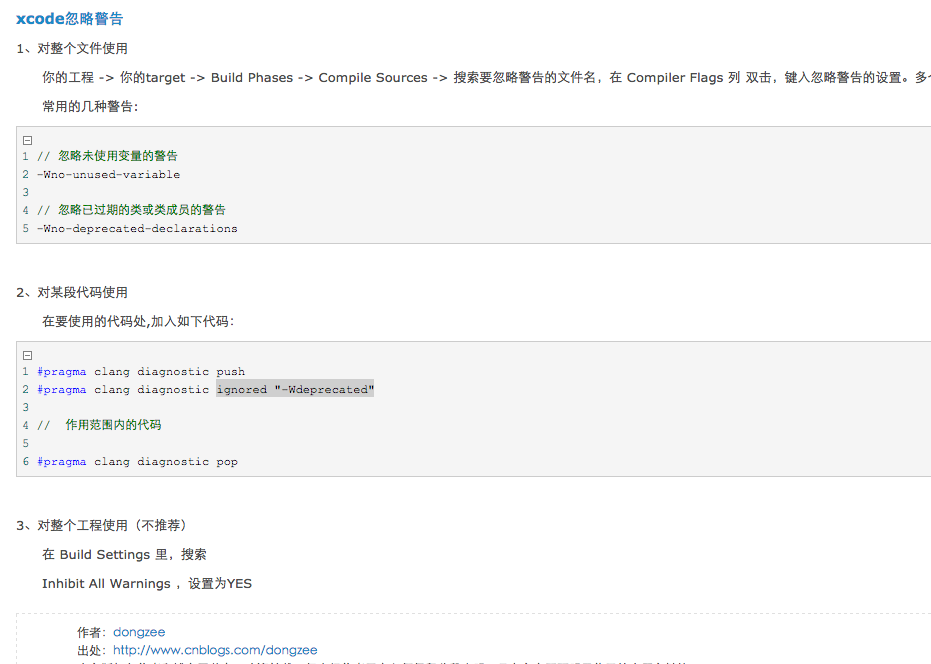Click 'Build Phases' in the instruction paragraph
The image size is (931, 664).
[252, 78]
